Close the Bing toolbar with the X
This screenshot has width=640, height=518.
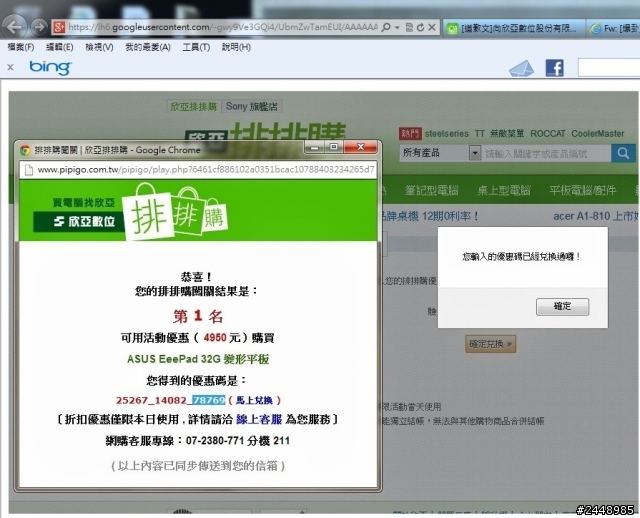point(11,67)
